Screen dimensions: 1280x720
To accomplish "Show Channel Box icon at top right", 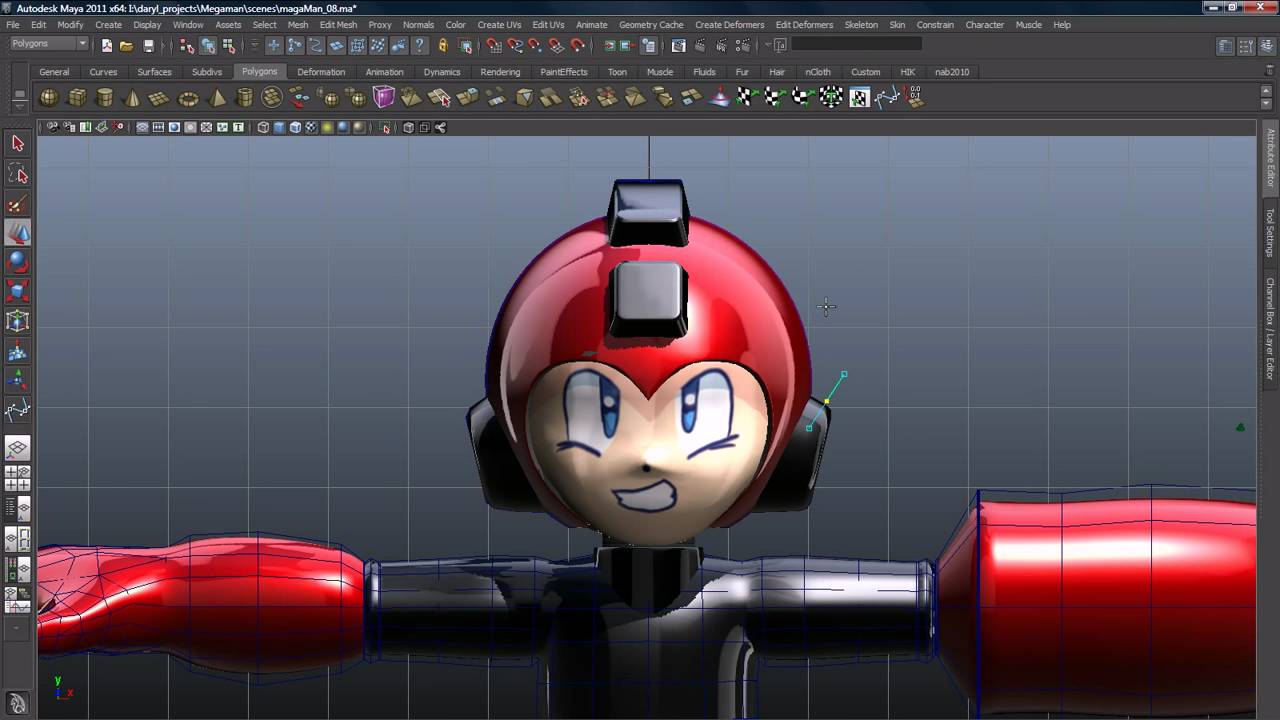I will click(x=1267, y=46).
